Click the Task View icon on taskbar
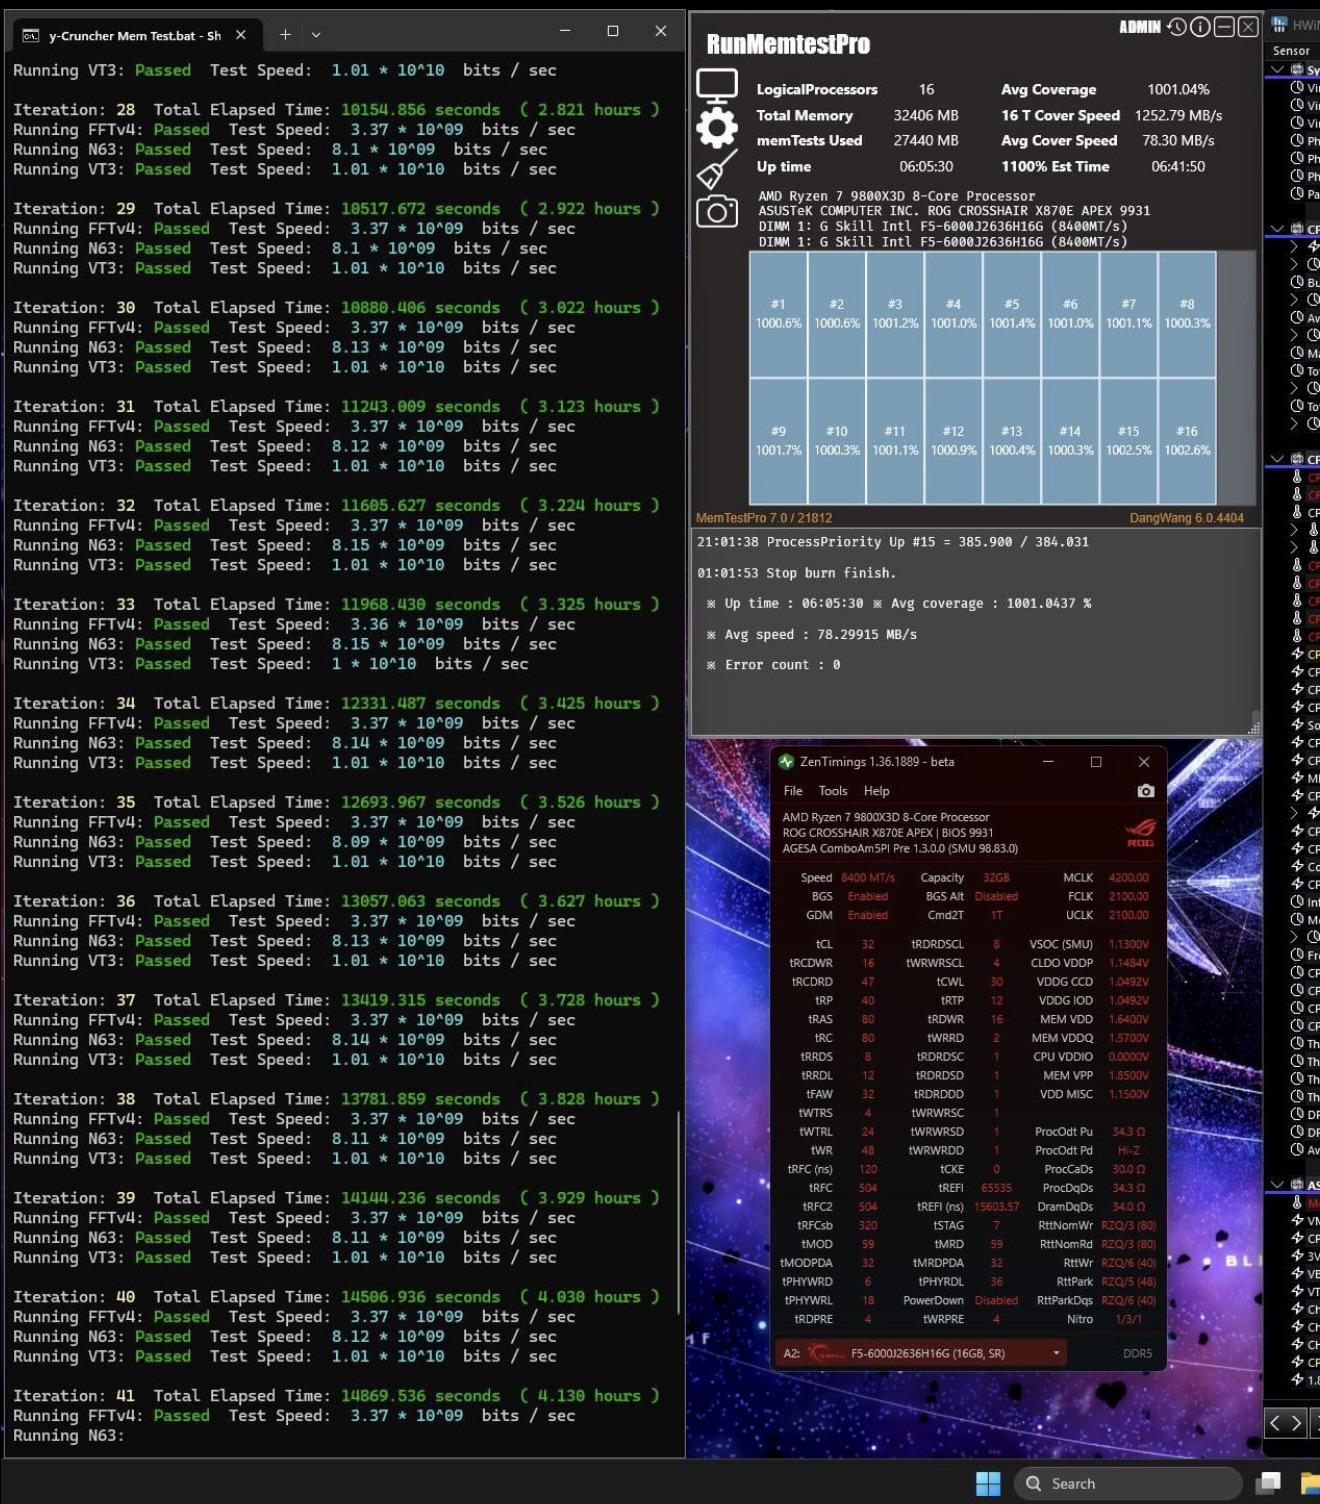1320x1504 pixels. pos(1269,1483)
